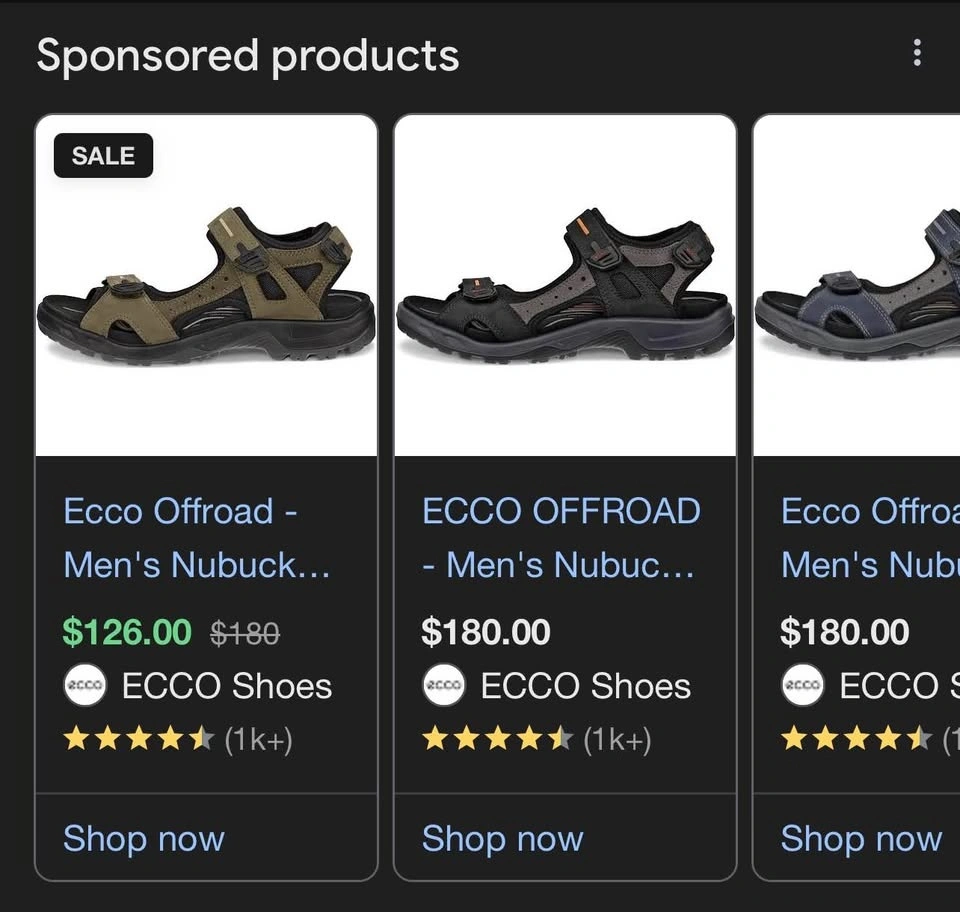Click star rating of third sandal
The height and width of the screenshot is (912, 960).
[855, 739]
